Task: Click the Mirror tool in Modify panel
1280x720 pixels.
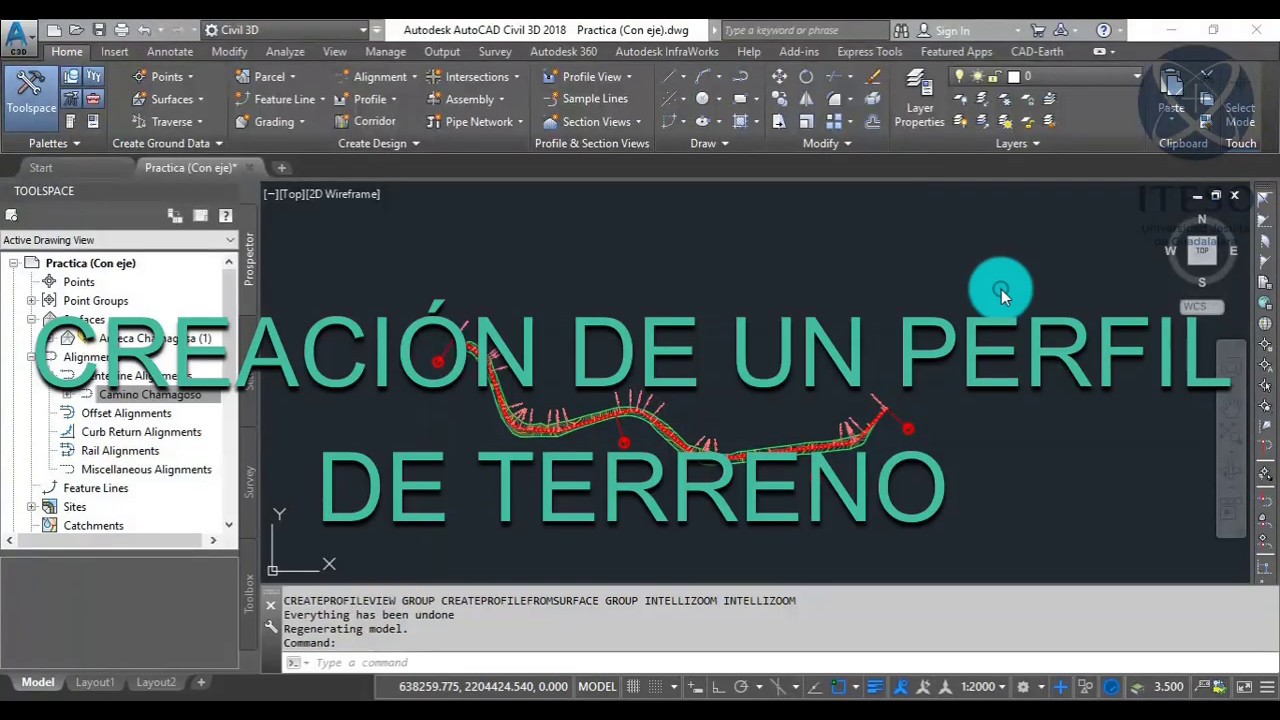Action: 806,99
